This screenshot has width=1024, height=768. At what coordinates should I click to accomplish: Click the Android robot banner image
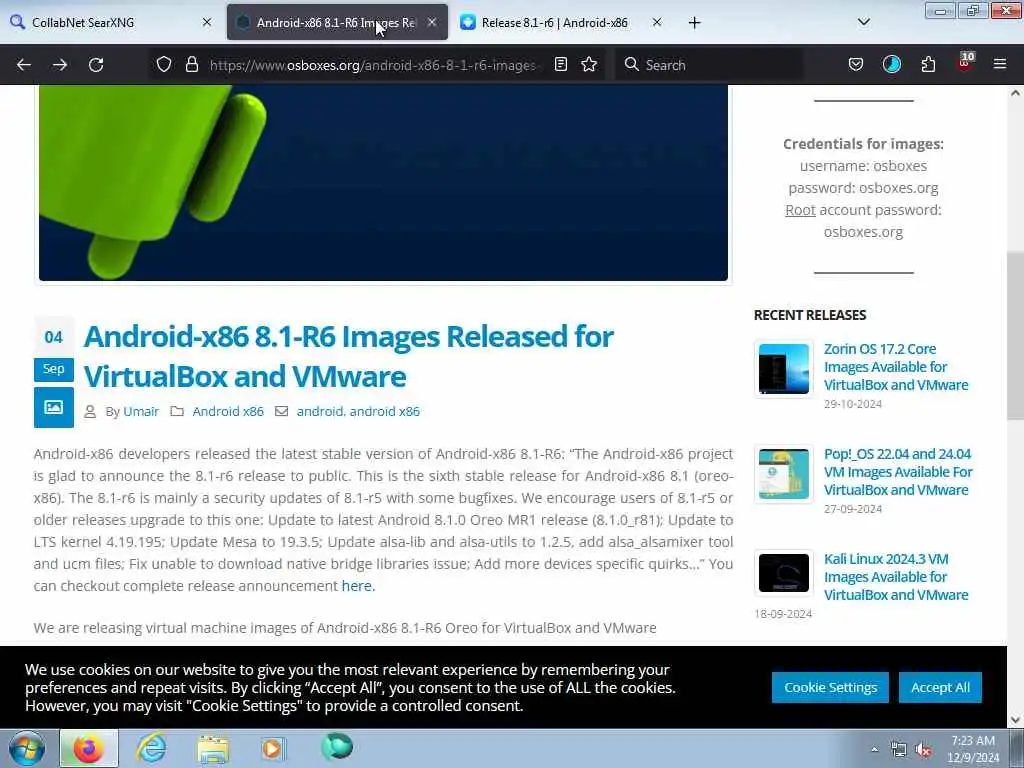pyautogui.click(x=383, y=183)
